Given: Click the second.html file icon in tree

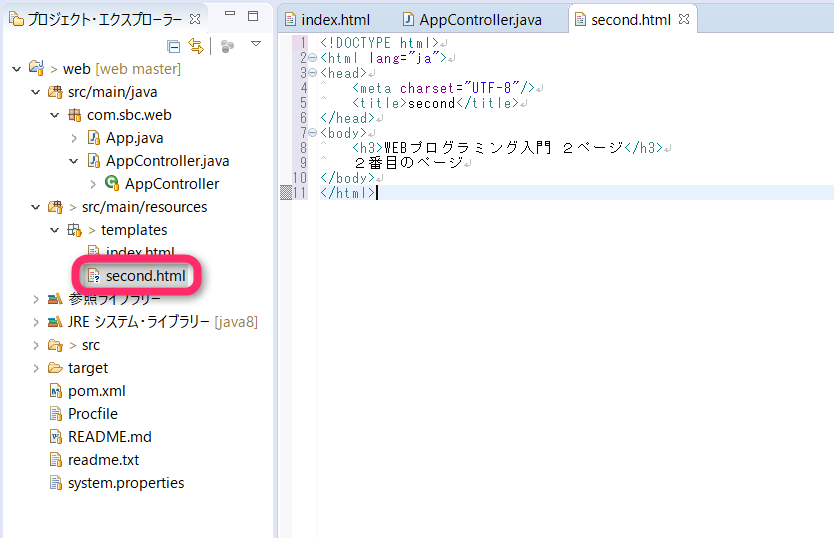Looking at the screenshot, I should [x=94, y=276].
